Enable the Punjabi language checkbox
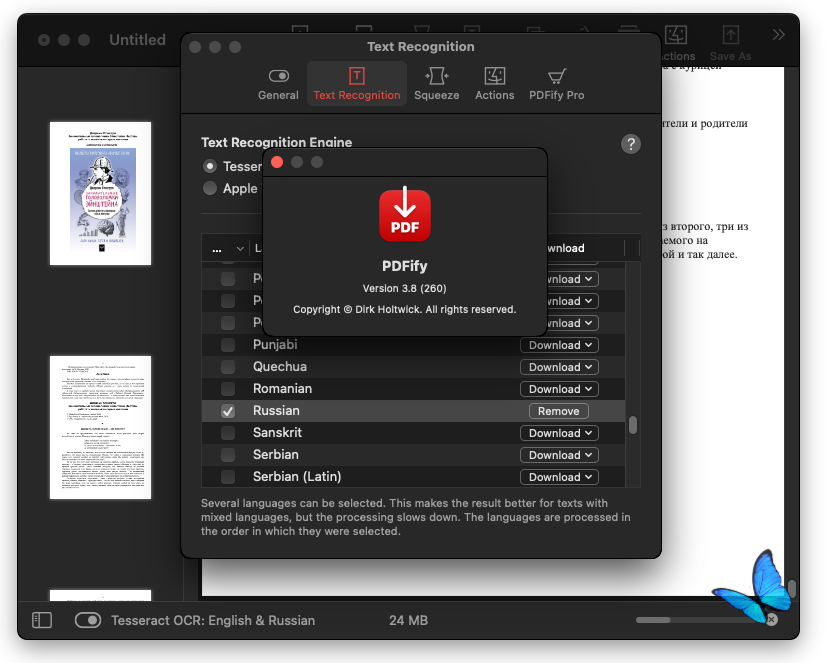Viewport: 826px width, 663px height. [x=228, y=345]
